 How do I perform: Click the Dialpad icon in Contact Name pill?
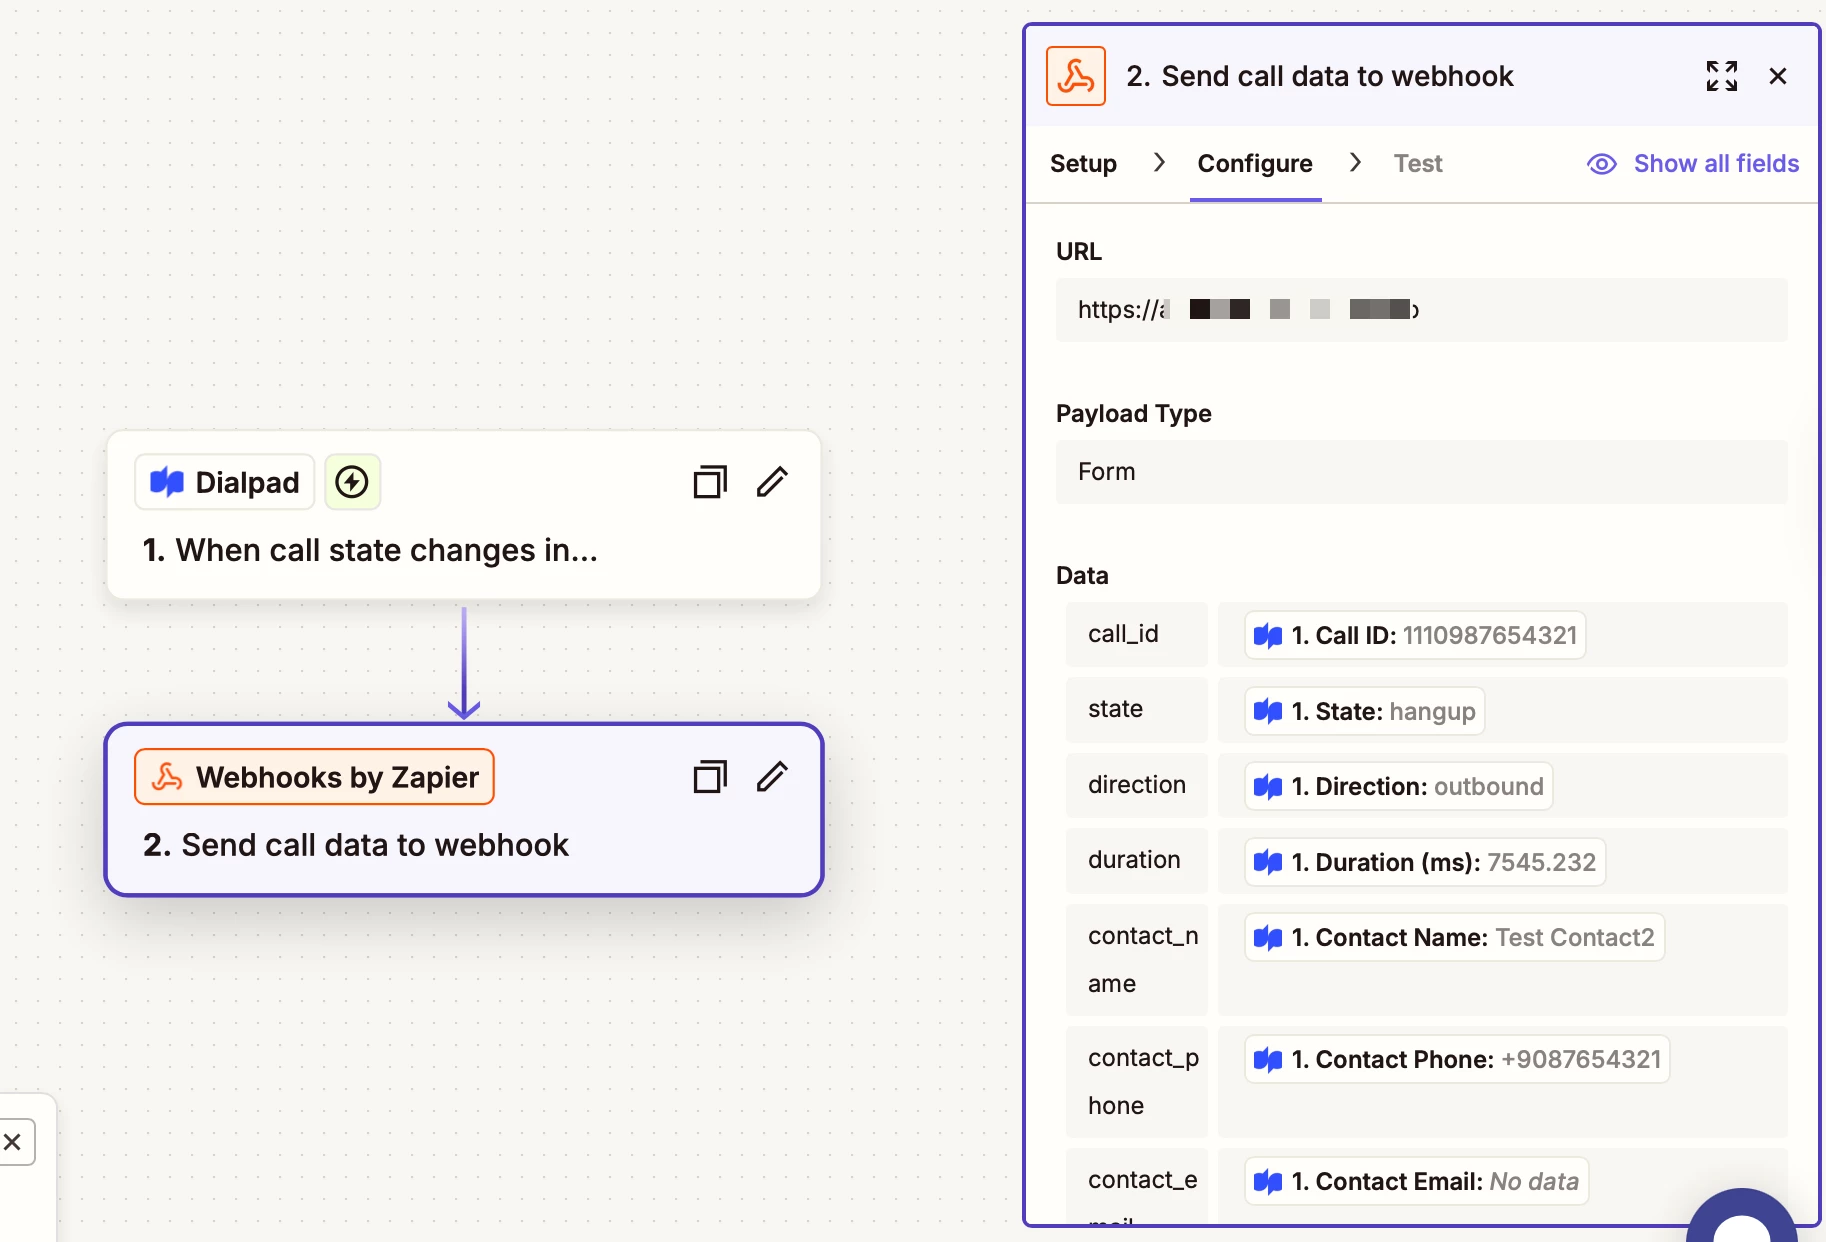(x=1268, y=937)
